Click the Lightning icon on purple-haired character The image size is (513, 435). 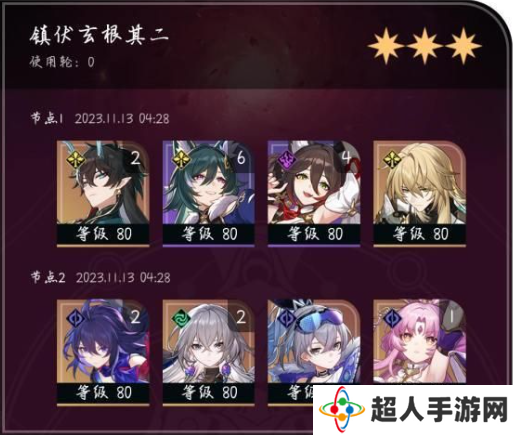pyautogui.click(x=76, y=318)
